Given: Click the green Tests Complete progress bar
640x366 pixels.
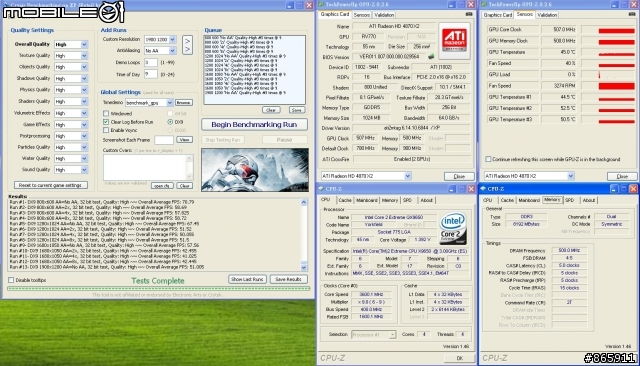Looking at the screenshot, I should click(x=158, y=288).
